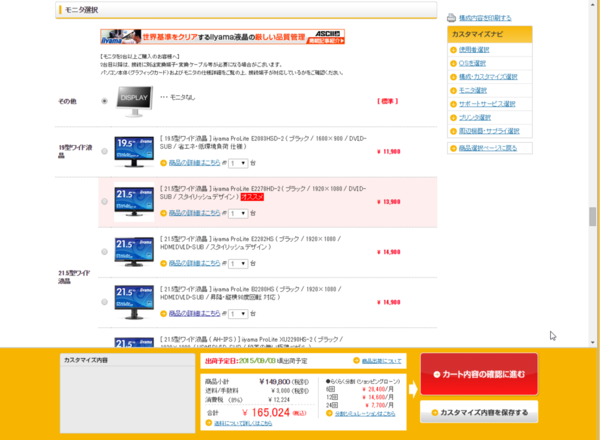Click the DISPLAY monitor image for モニタなし

[134, 101]
